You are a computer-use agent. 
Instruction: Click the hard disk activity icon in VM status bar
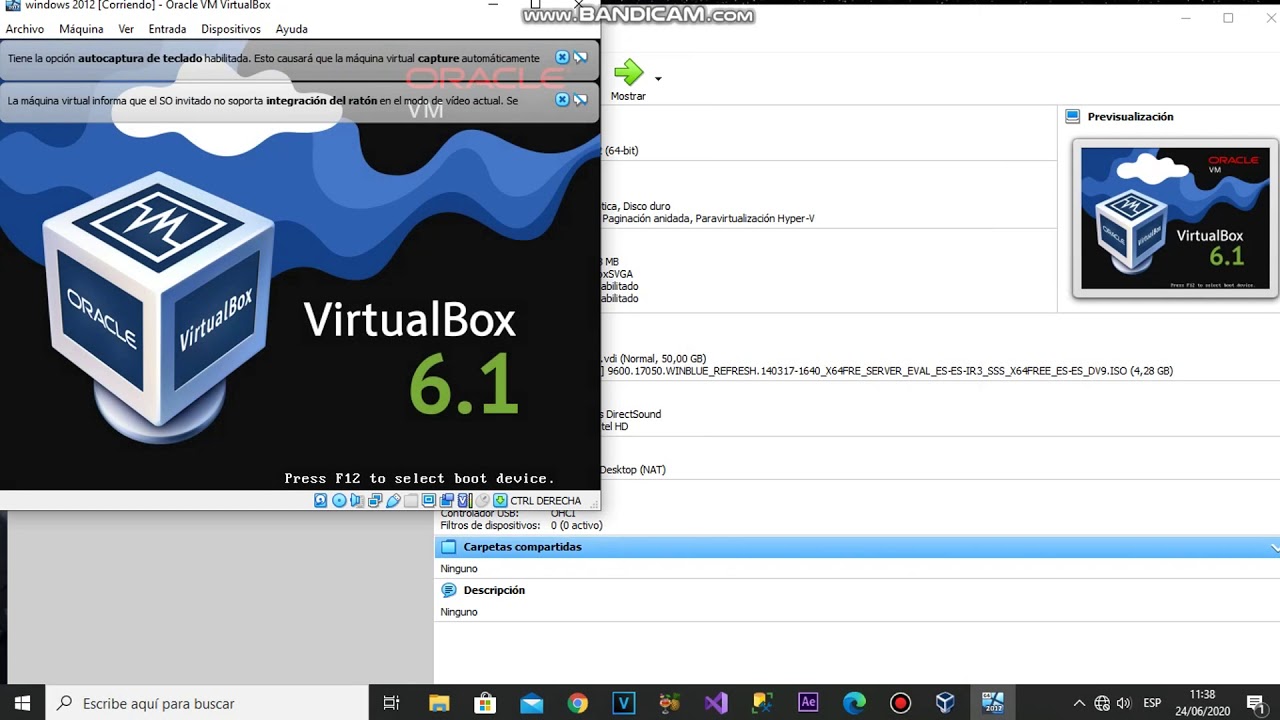coord(321,500)
